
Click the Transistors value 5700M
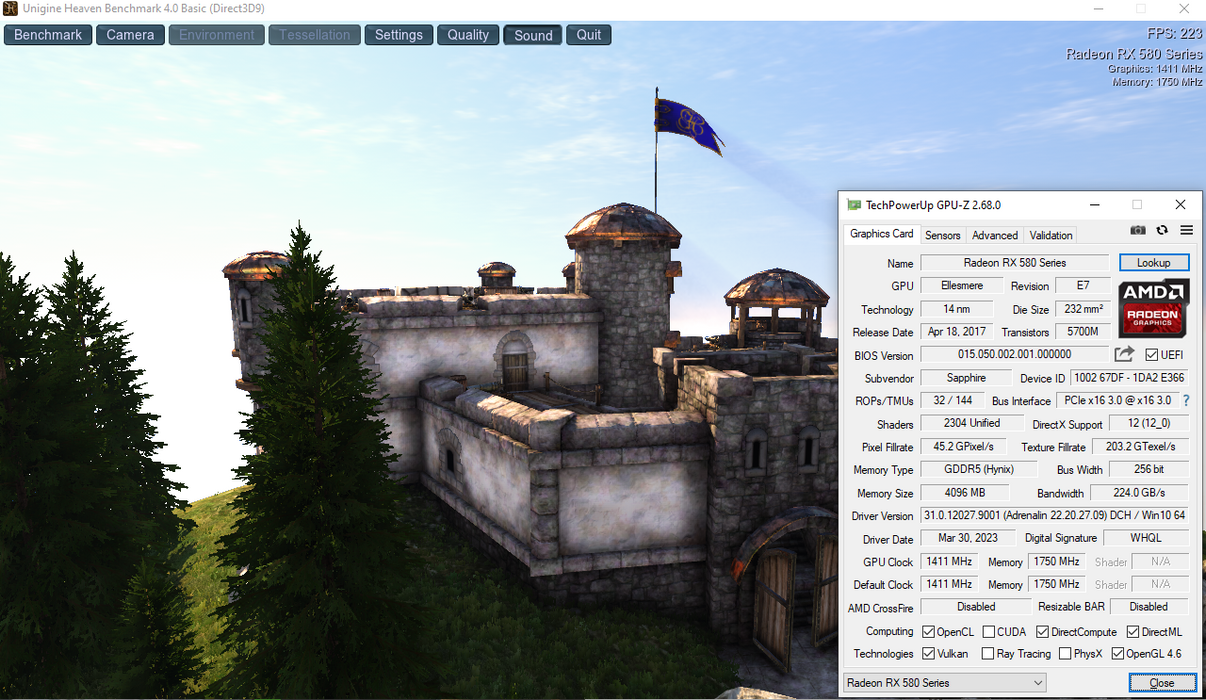click(x=1083, y=332)
